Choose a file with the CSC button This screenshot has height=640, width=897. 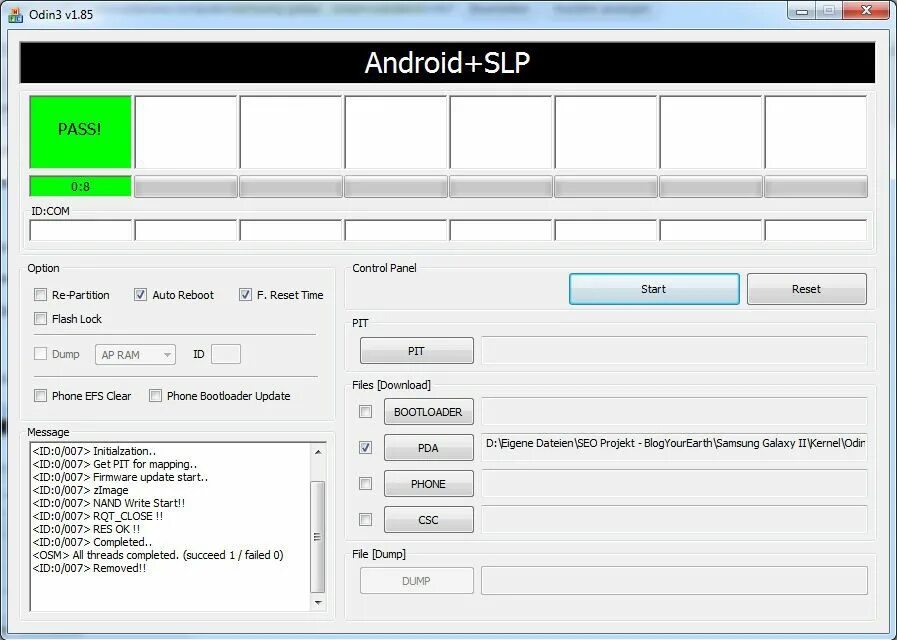pos(428,520)
